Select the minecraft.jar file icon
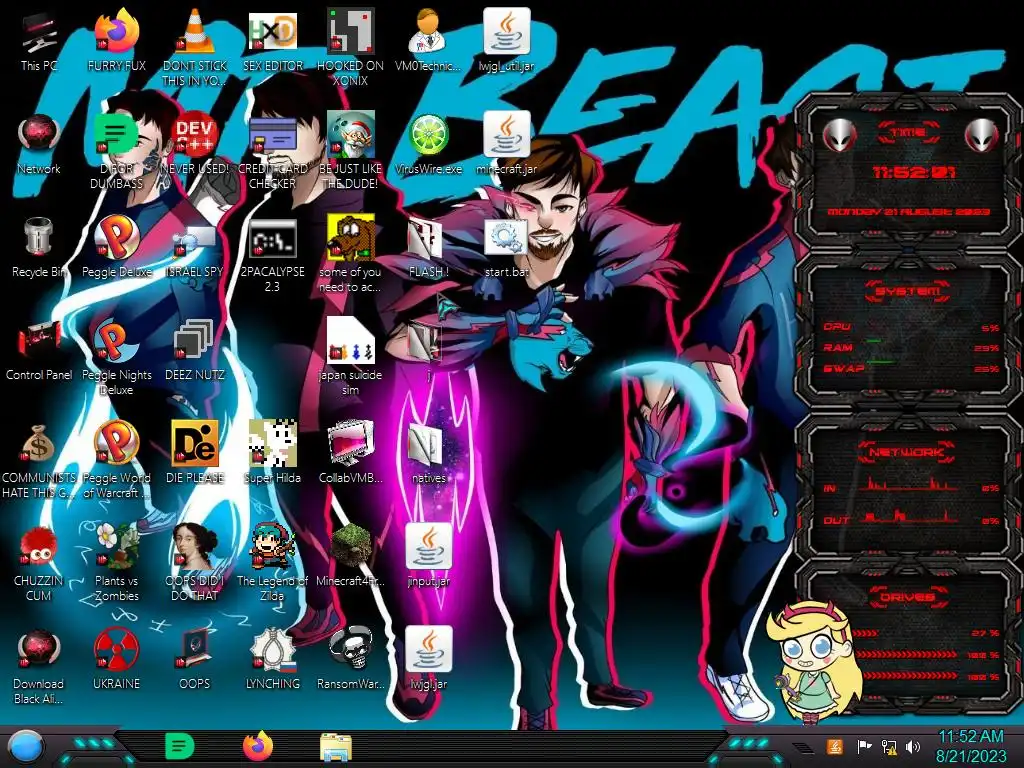Image resolution: width=1024 pixels, height=768 pixels. pos(506,135)
